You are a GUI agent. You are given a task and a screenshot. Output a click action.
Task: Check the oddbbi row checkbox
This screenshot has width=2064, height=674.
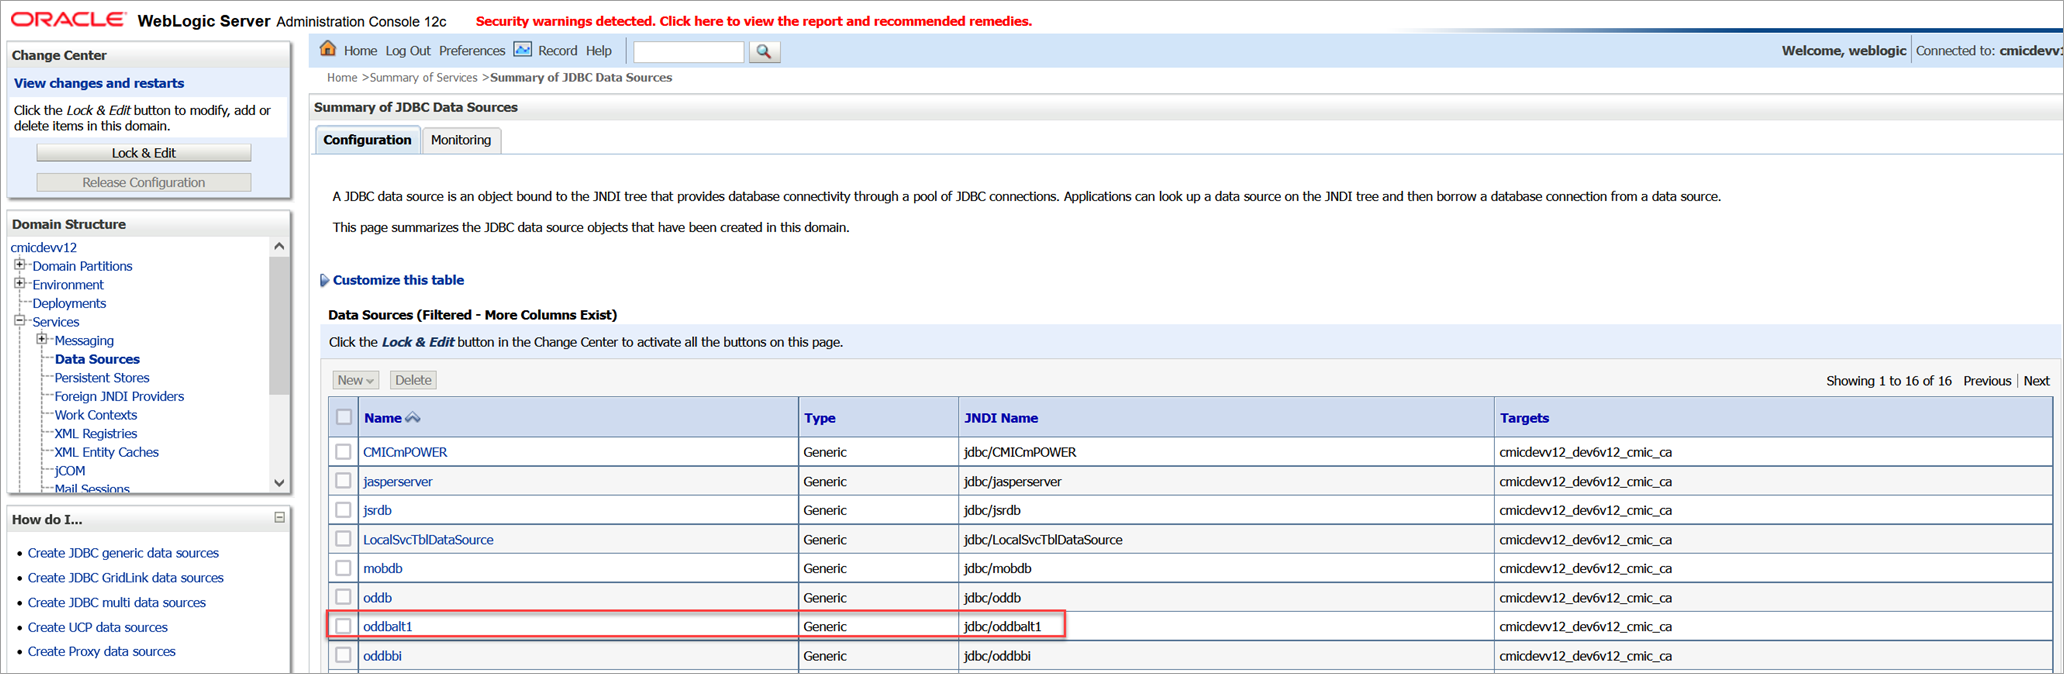tap(343, 655)
